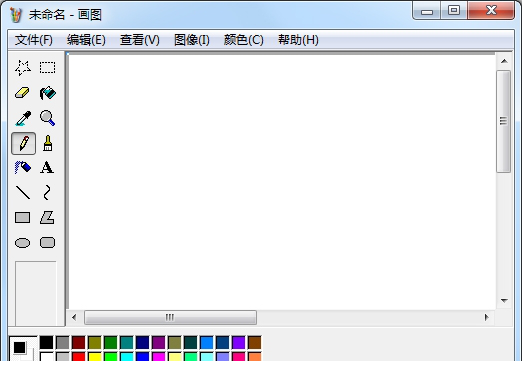Pick the dark gray color swatch
This screenshot has width=522, height=375.
point(62,342)
